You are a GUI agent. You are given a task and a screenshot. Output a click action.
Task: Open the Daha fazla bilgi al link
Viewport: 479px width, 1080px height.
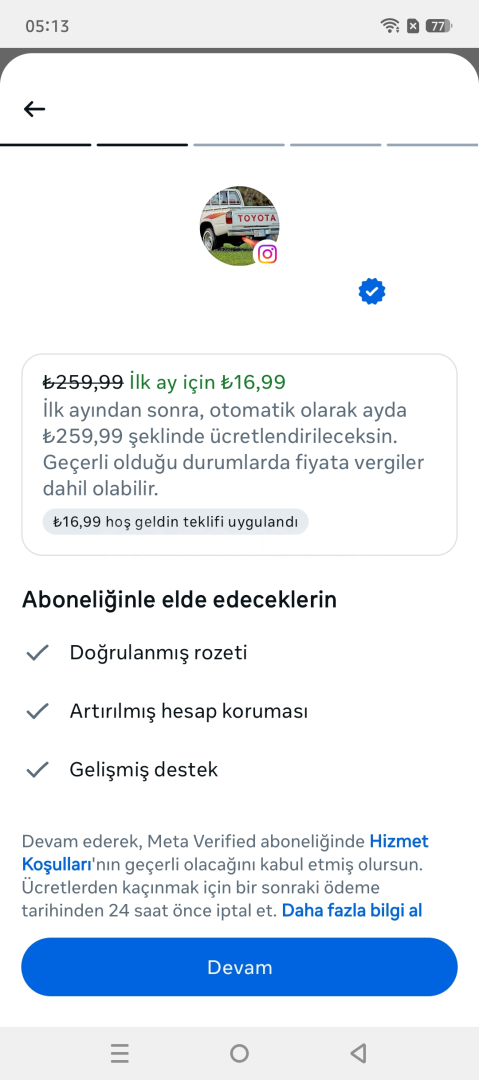pos(351,911)
